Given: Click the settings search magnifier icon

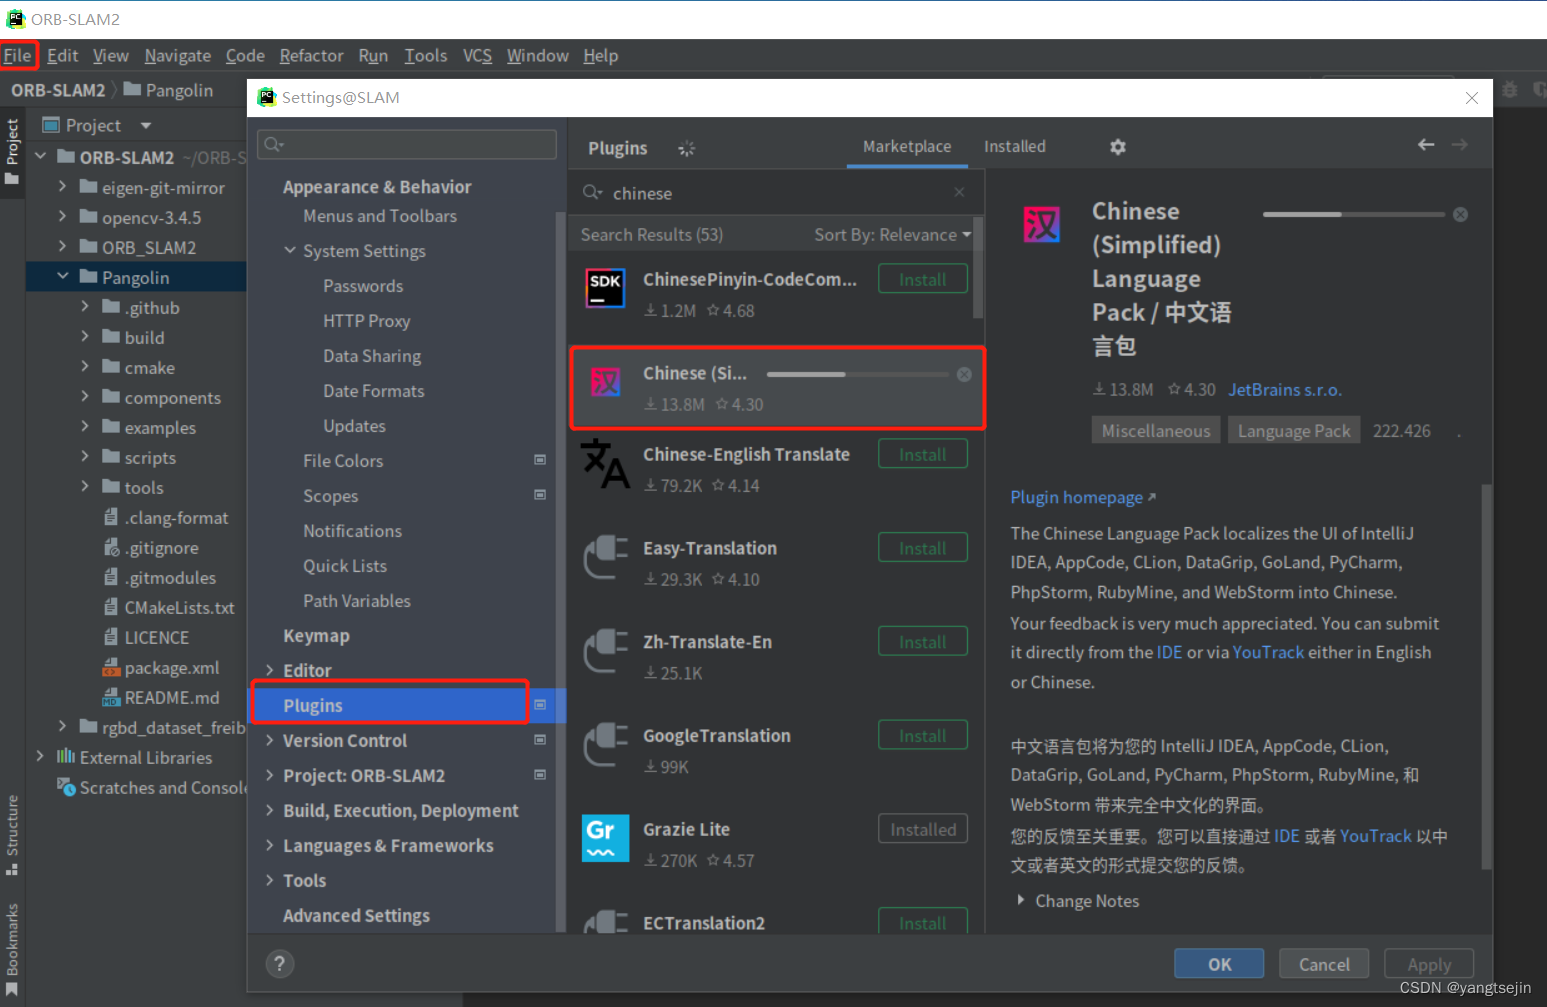Looking at the screenshot, I should [x=273, y=145].
